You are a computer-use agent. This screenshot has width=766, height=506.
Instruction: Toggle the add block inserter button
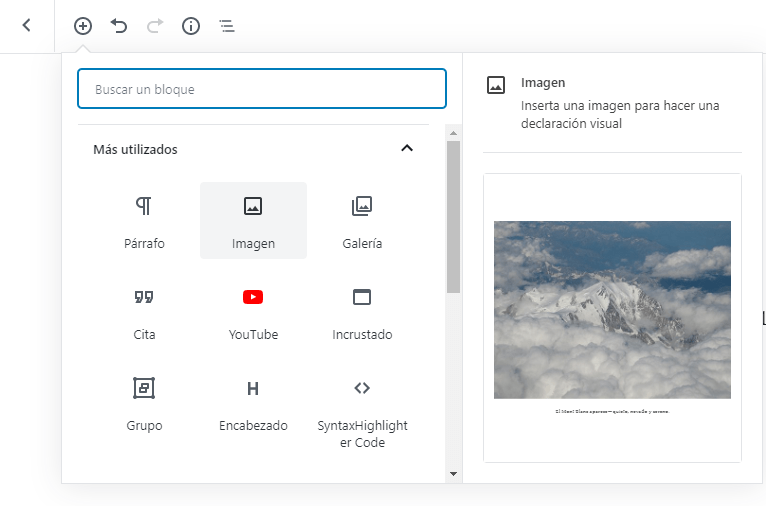click(83, 26)
